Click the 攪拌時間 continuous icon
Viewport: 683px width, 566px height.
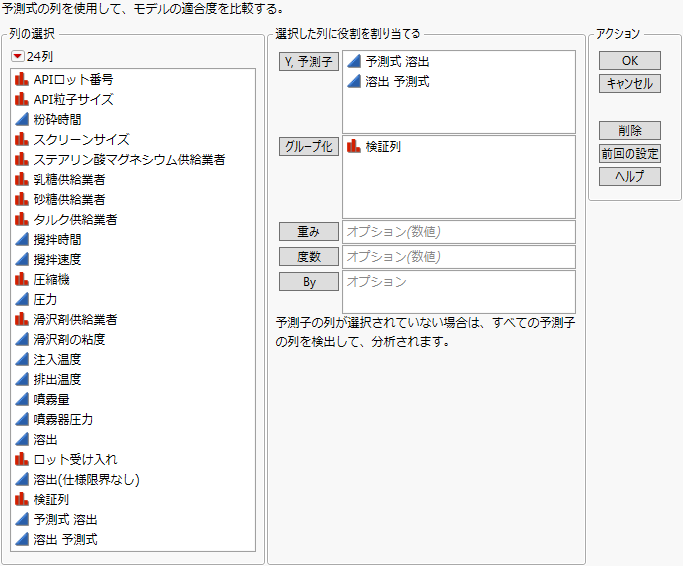tap(22, 240)
